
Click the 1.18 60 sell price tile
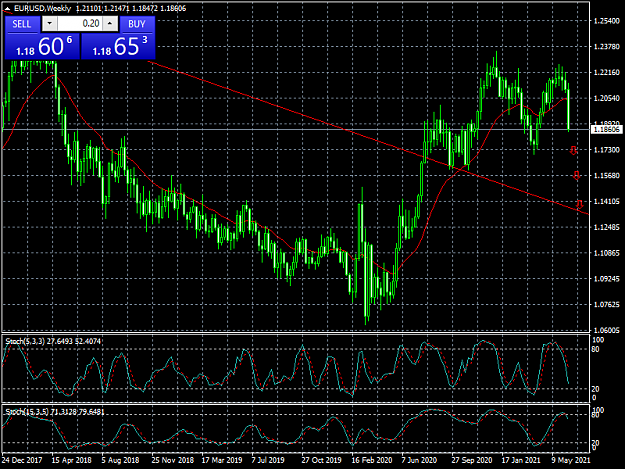point(42,46)
